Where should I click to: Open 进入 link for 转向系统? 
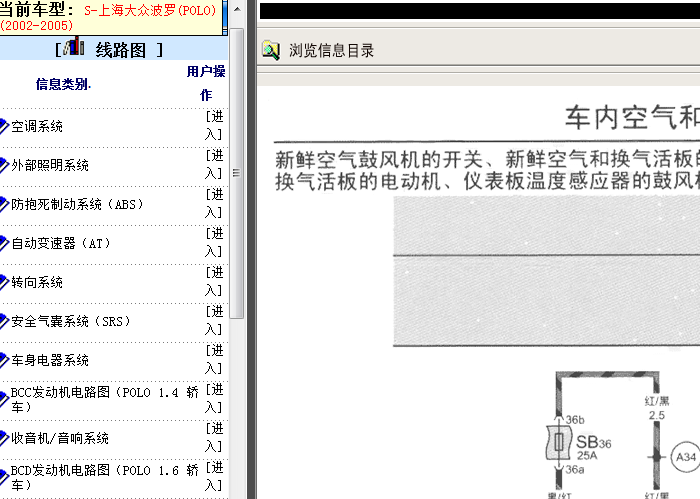click(x=214, y=281)
